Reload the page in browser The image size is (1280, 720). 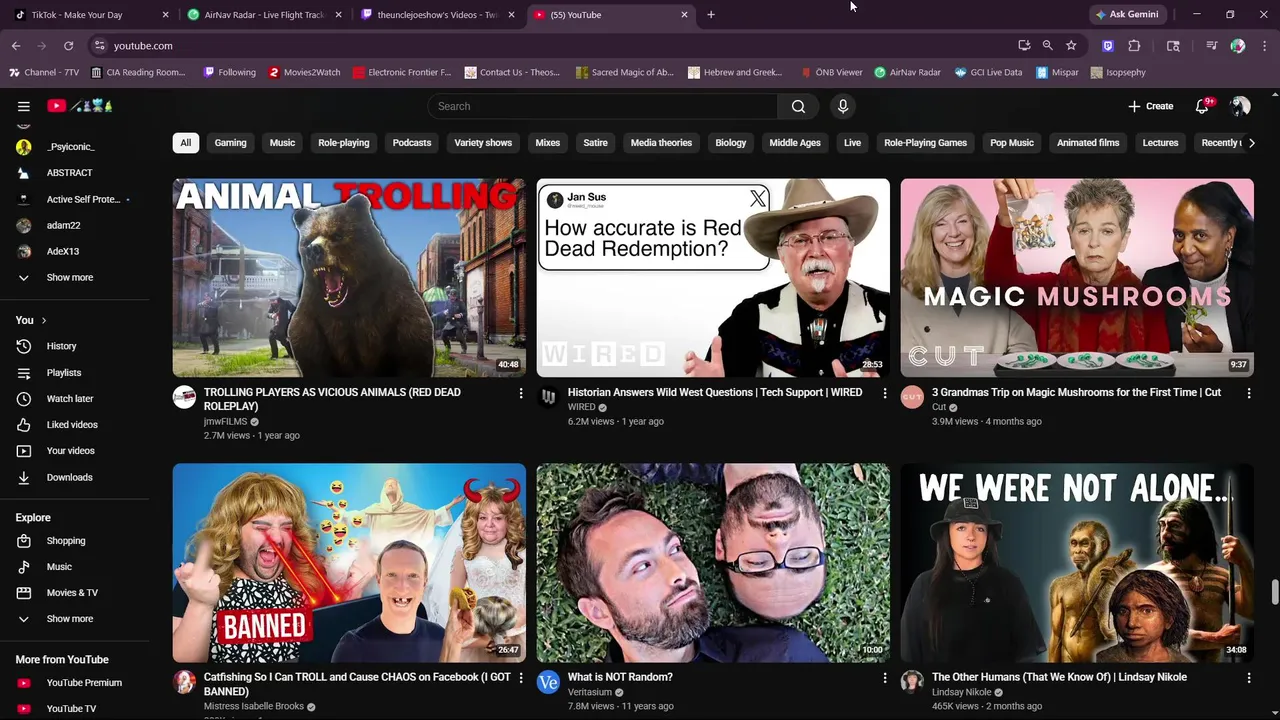click(x=68, y=46)
